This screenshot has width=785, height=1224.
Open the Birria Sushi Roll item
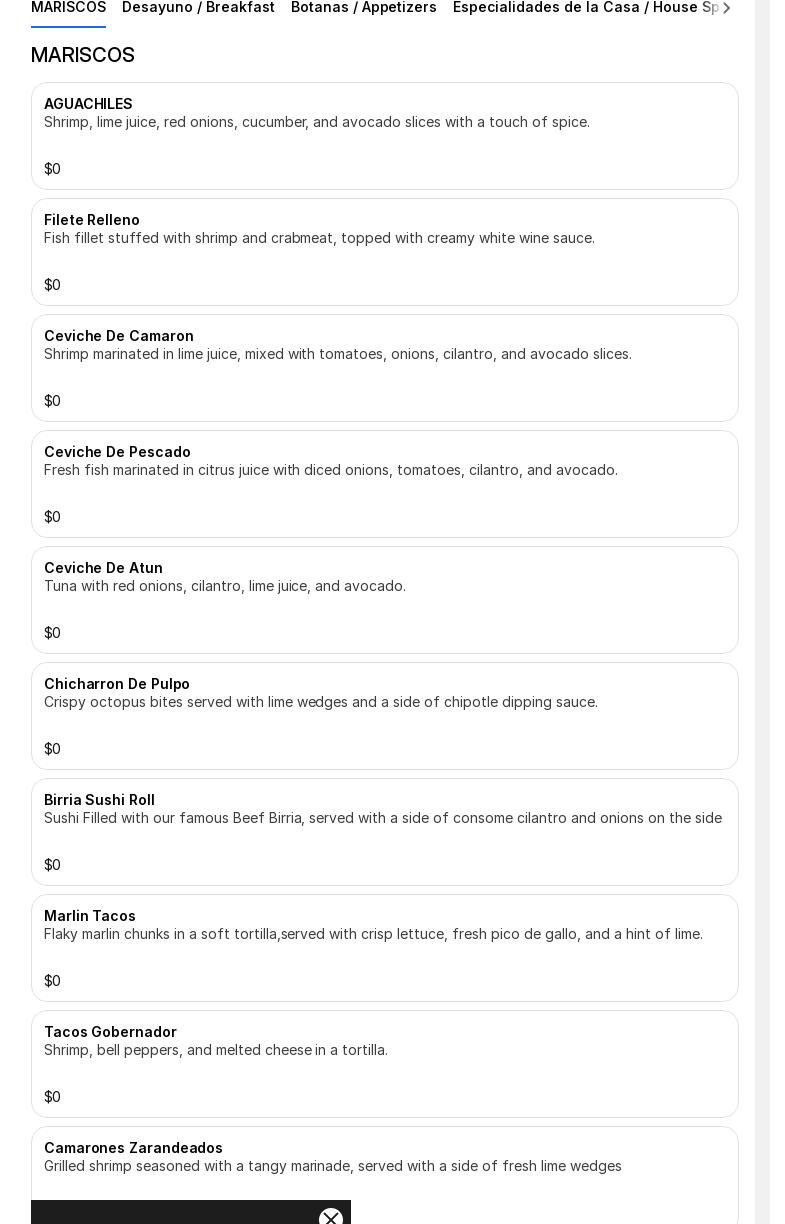tap(385, 832)
